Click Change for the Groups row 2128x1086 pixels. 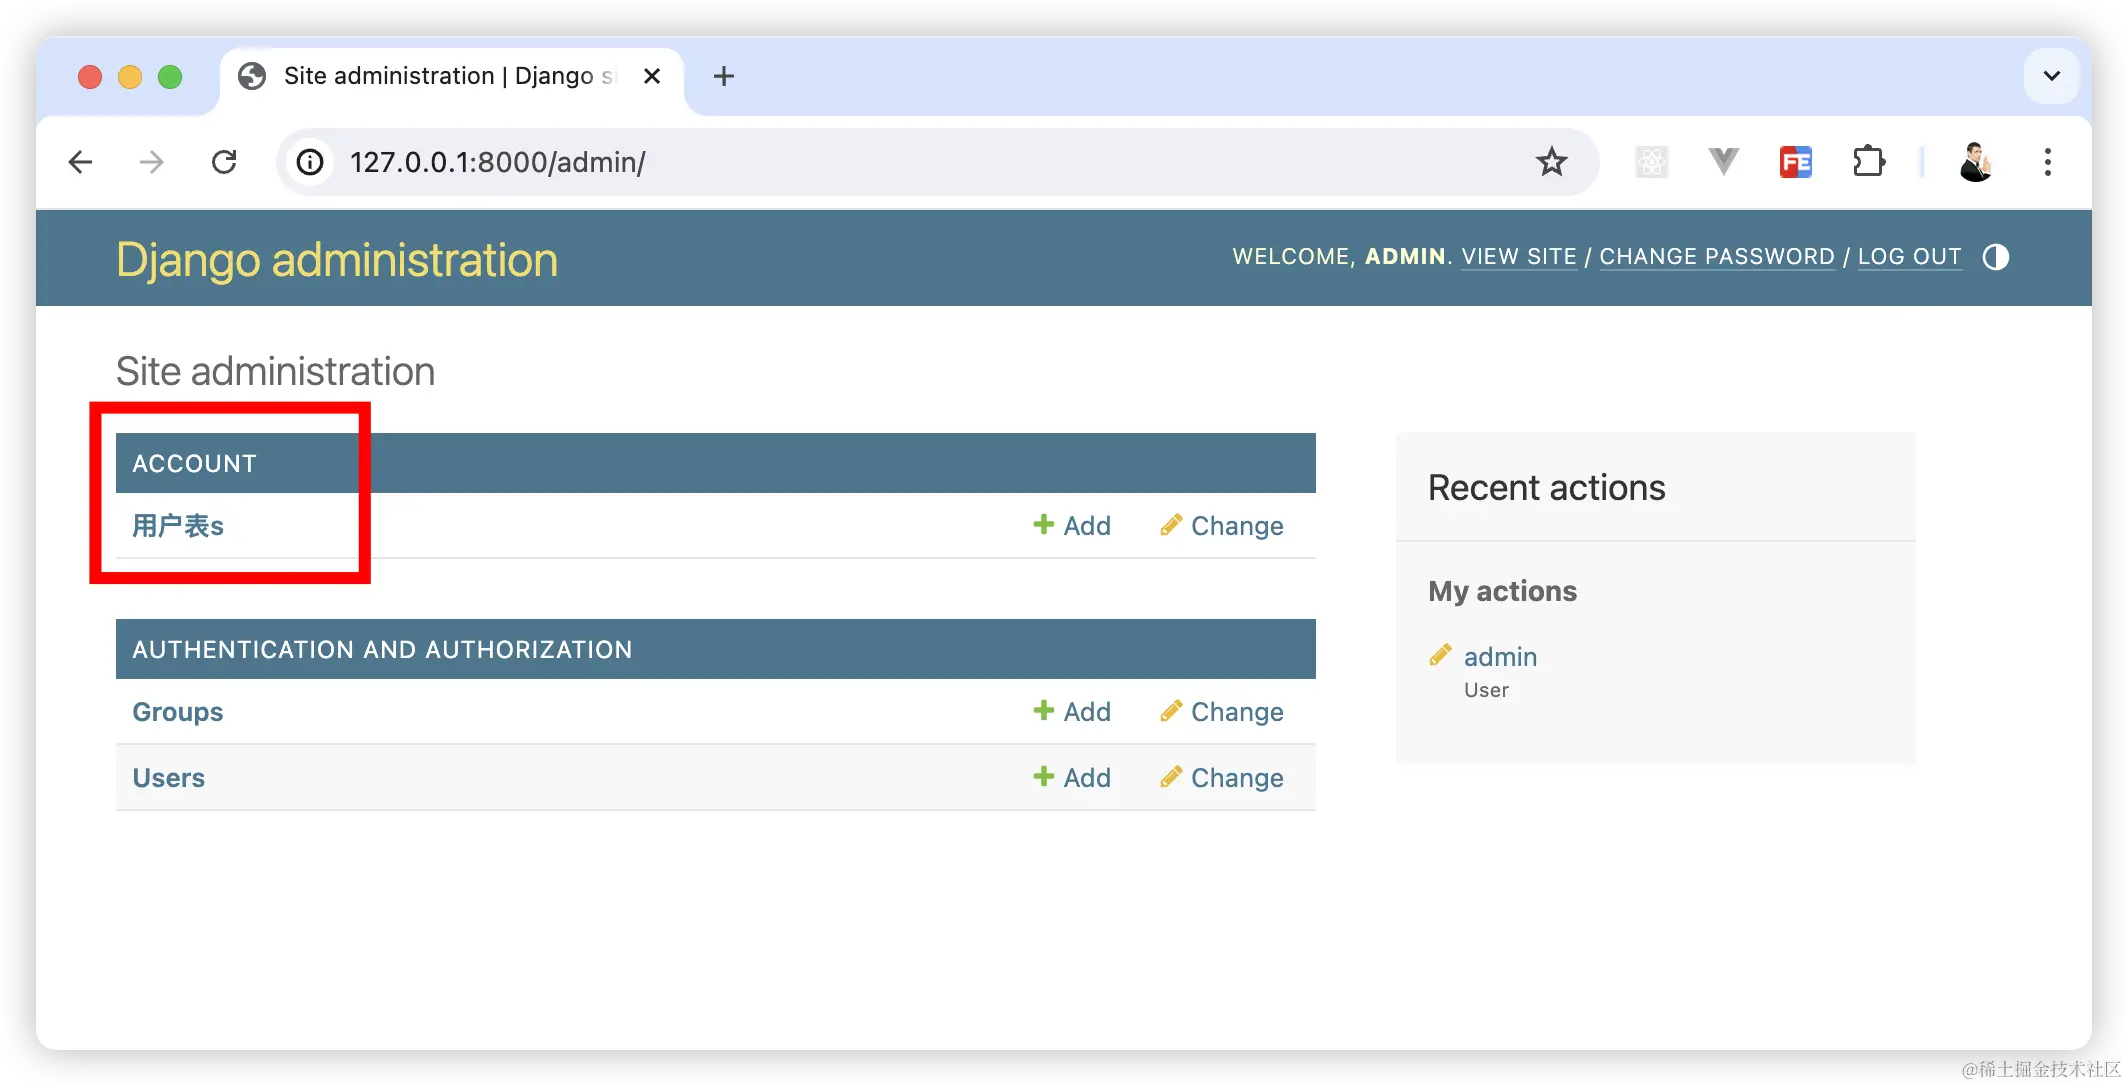(x=1222, y=712)
